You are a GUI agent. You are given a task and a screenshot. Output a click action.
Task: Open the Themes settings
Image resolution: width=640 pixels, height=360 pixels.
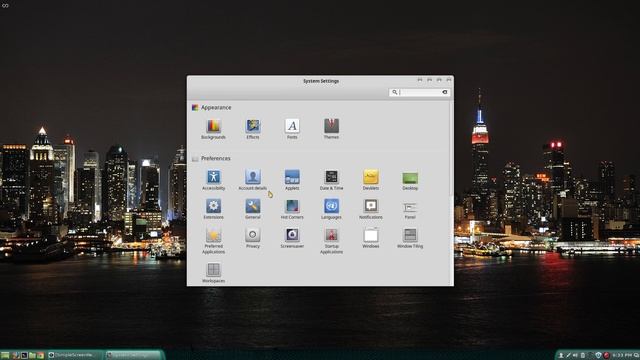331,129
